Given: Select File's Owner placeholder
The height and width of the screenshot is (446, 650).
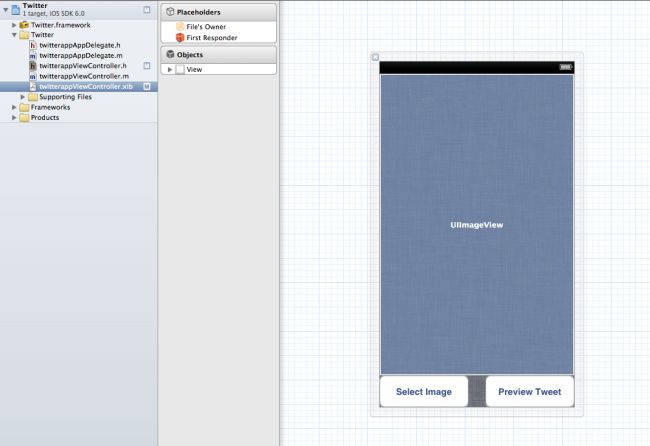Looking at the screenshot, I should tap(218, 27).
